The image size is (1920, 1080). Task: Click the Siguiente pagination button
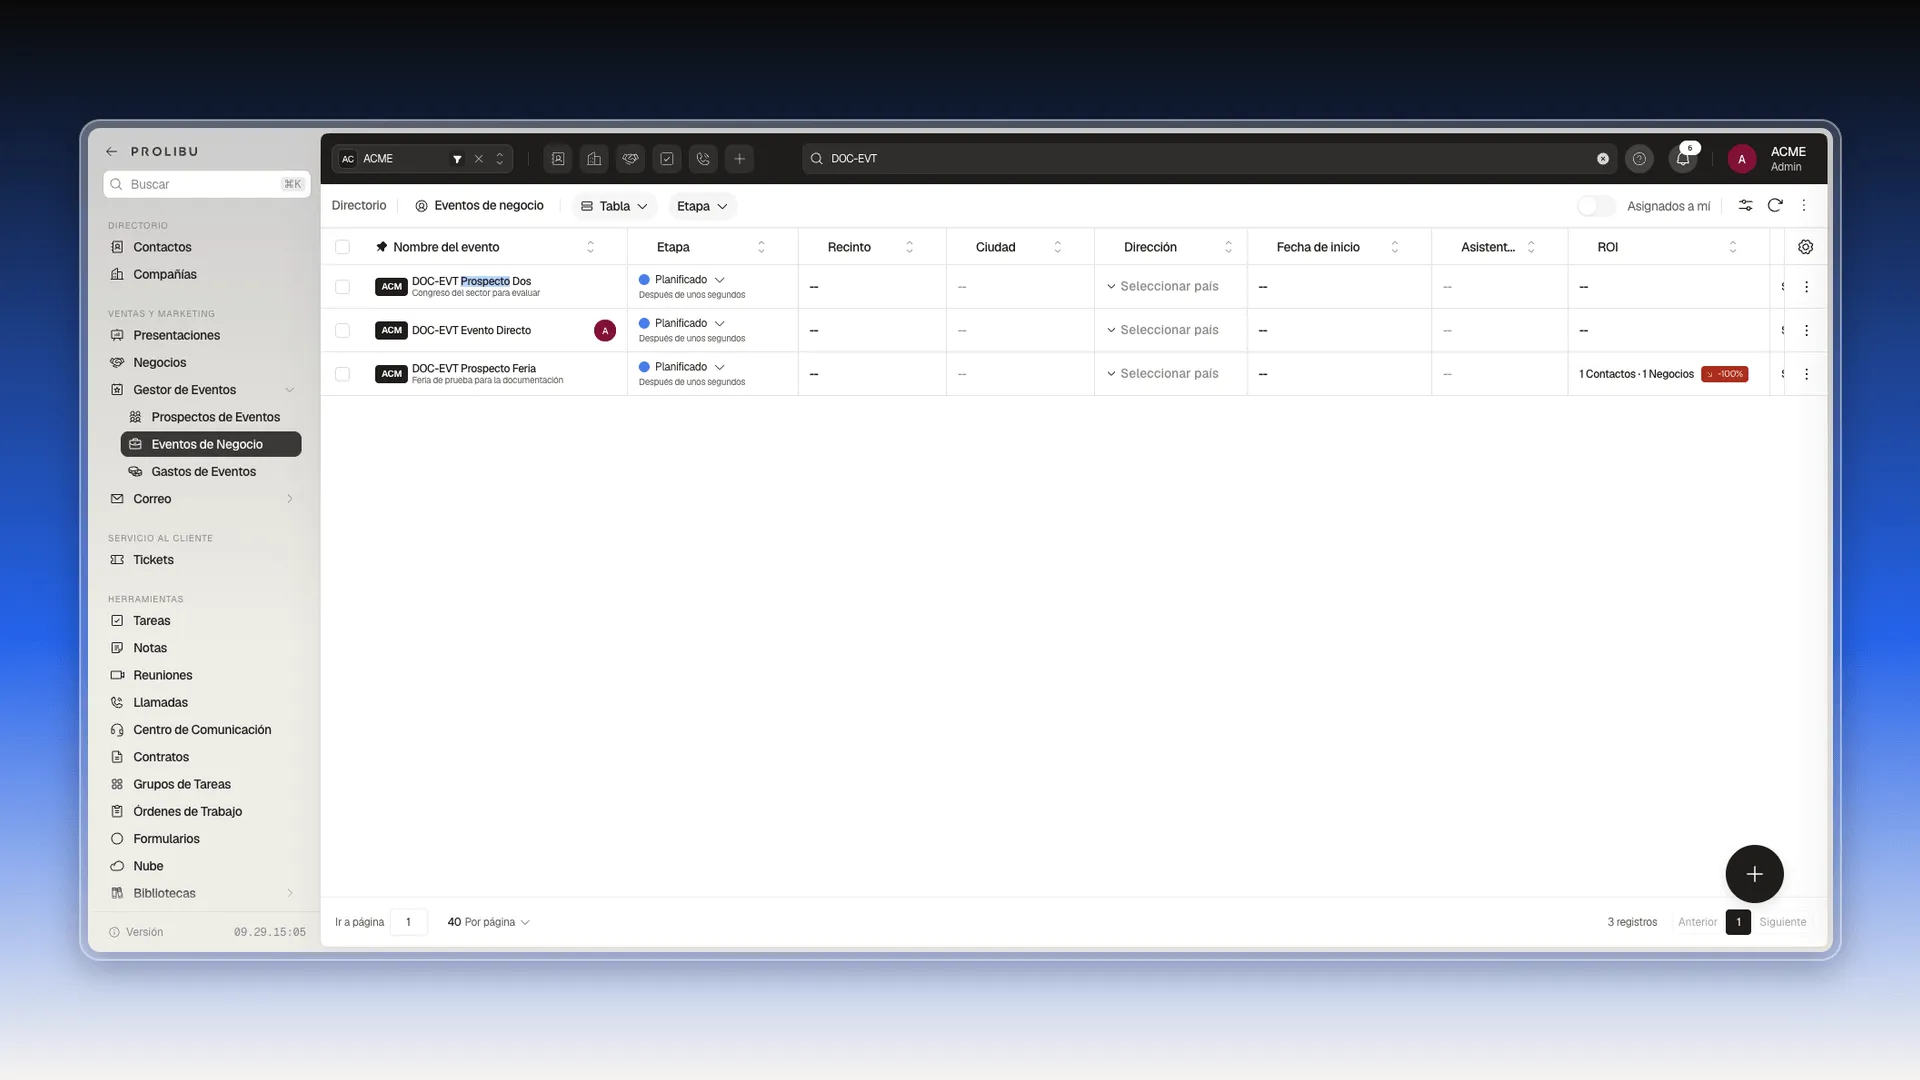[1783, 922]
